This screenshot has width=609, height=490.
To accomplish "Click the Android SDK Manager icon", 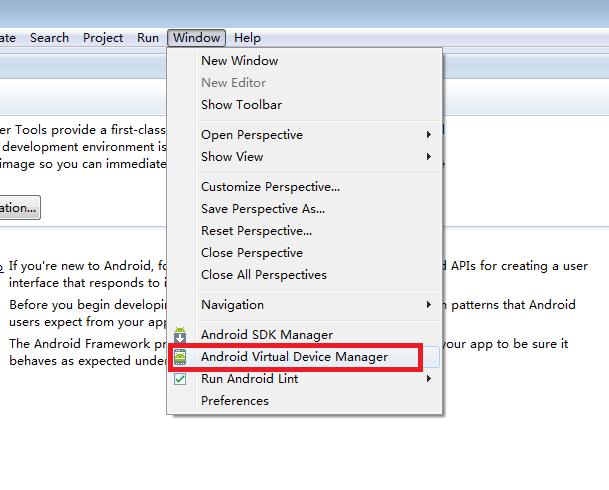I will [180, 334].
